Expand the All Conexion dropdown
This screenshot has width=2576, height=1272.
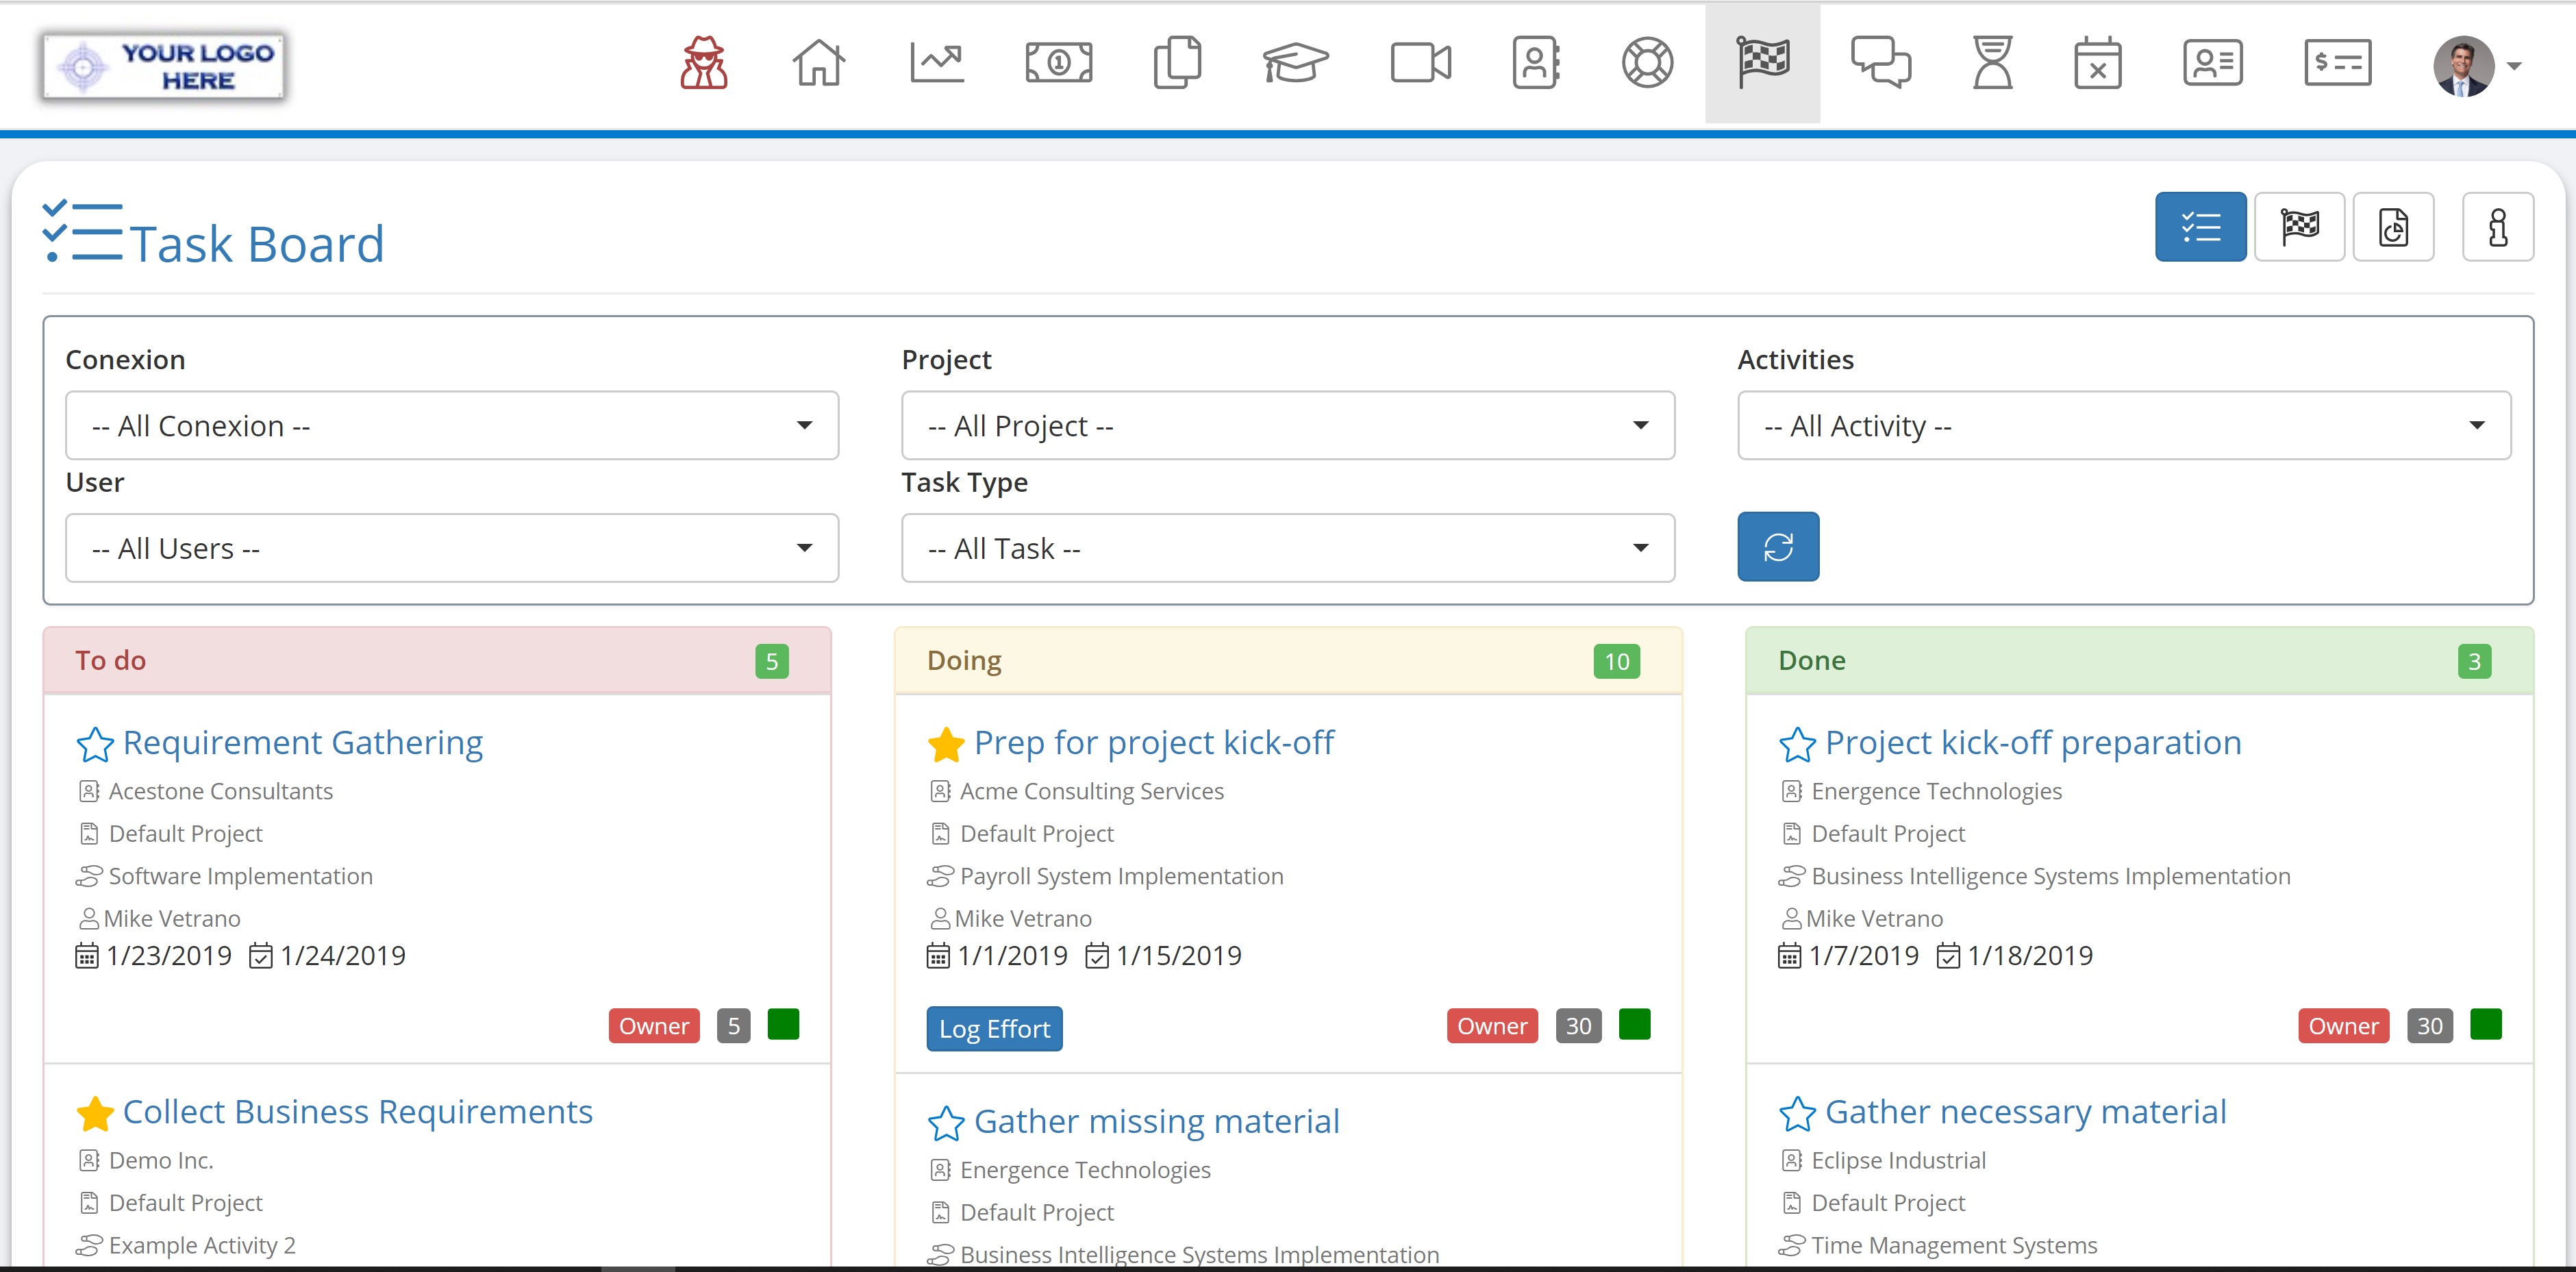pos(452,426)
